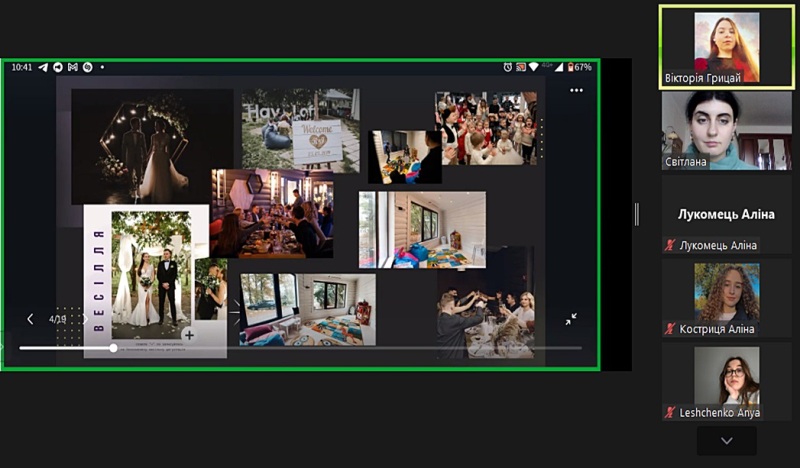Screen dimensions: 800x468
Task: Click the speaker notification icon next to Telegram
Action: pyautogui.click(x=58, y=67)
